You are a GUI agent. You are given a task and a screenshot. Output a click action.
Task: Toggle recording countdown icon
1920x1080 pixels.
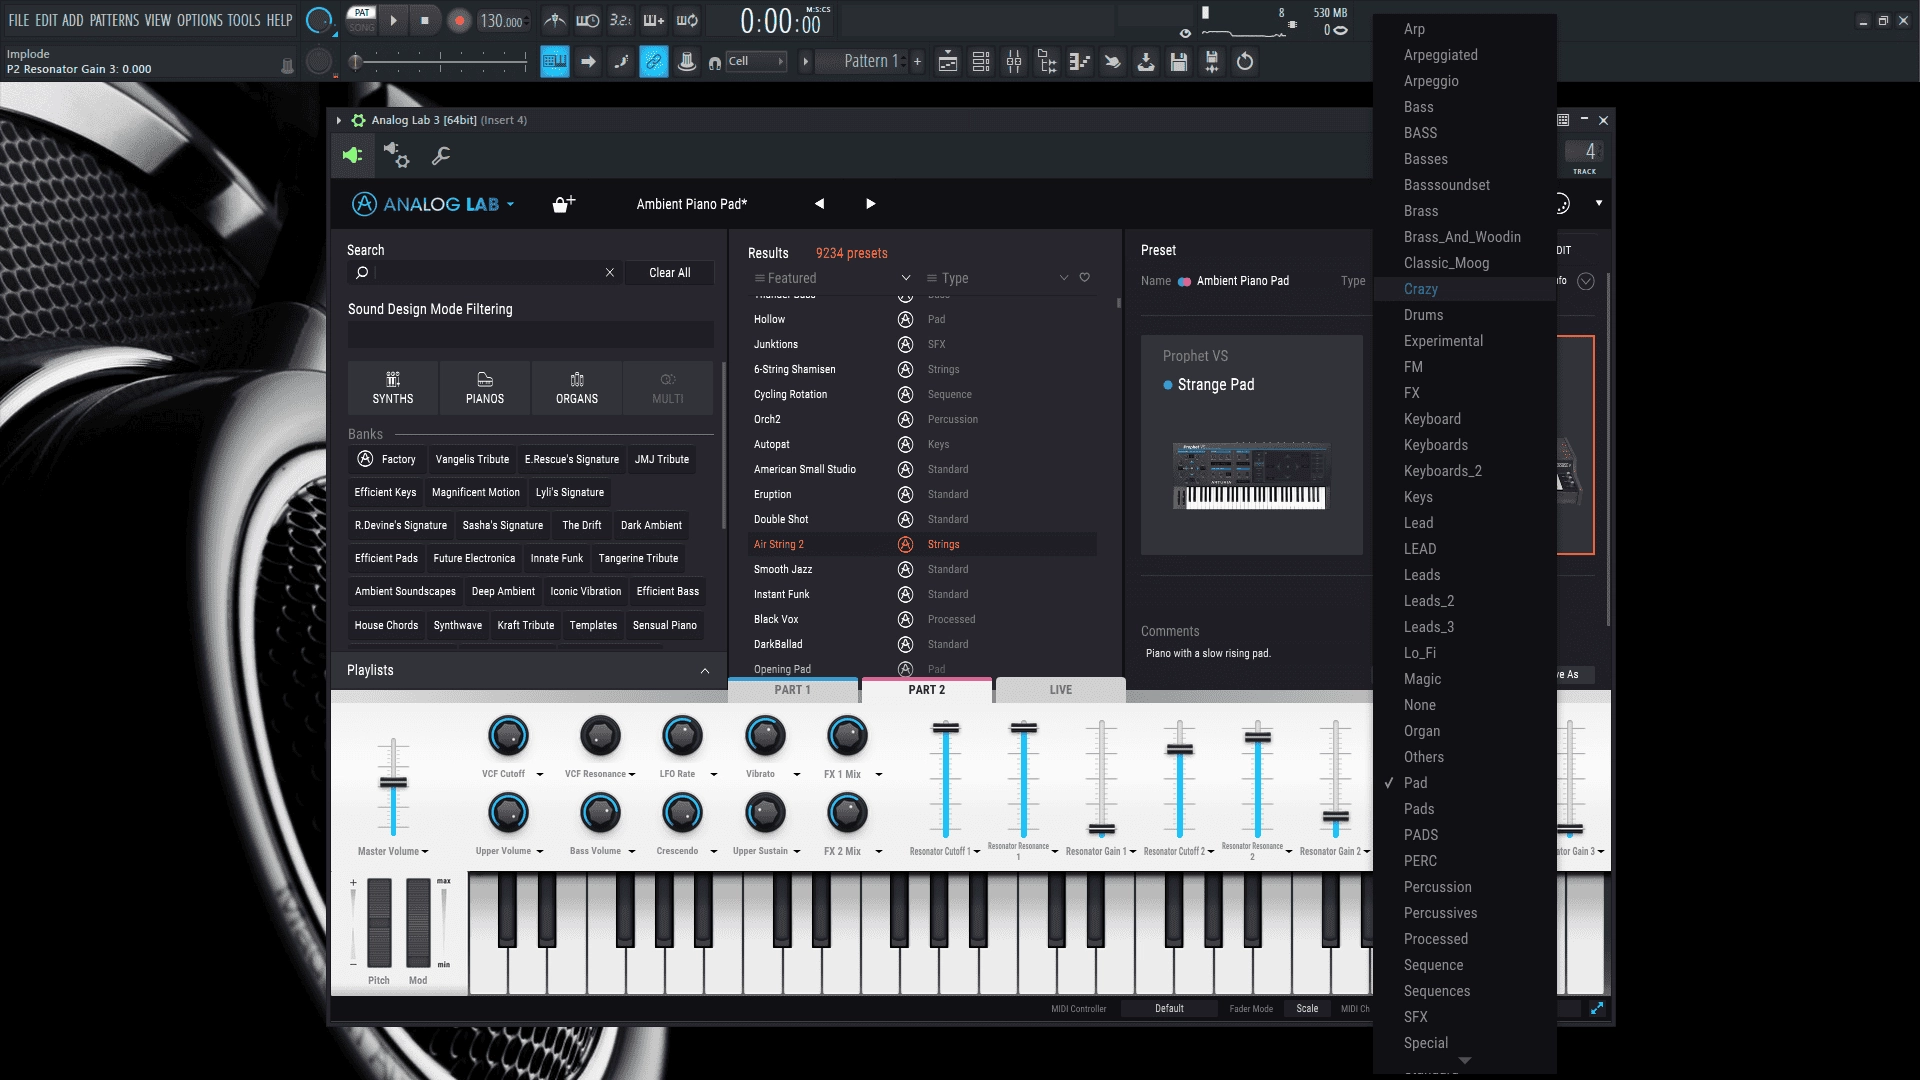(x=621, y=20)
